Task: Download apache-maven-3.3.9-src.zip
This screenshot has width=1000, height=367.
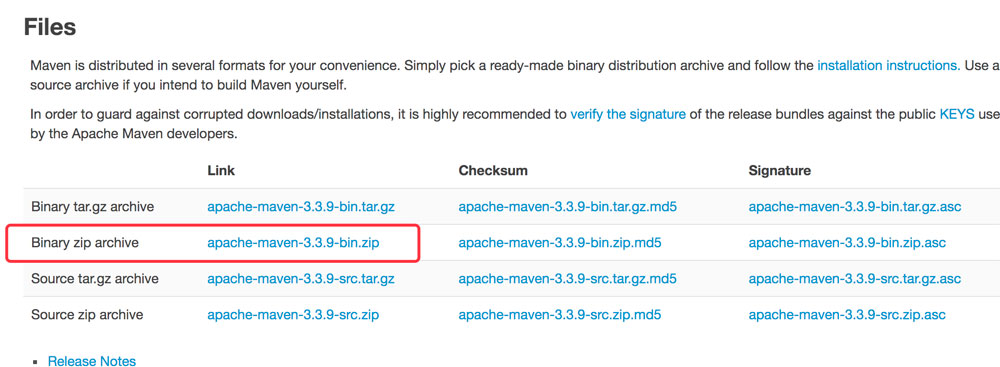Action: 293,315
